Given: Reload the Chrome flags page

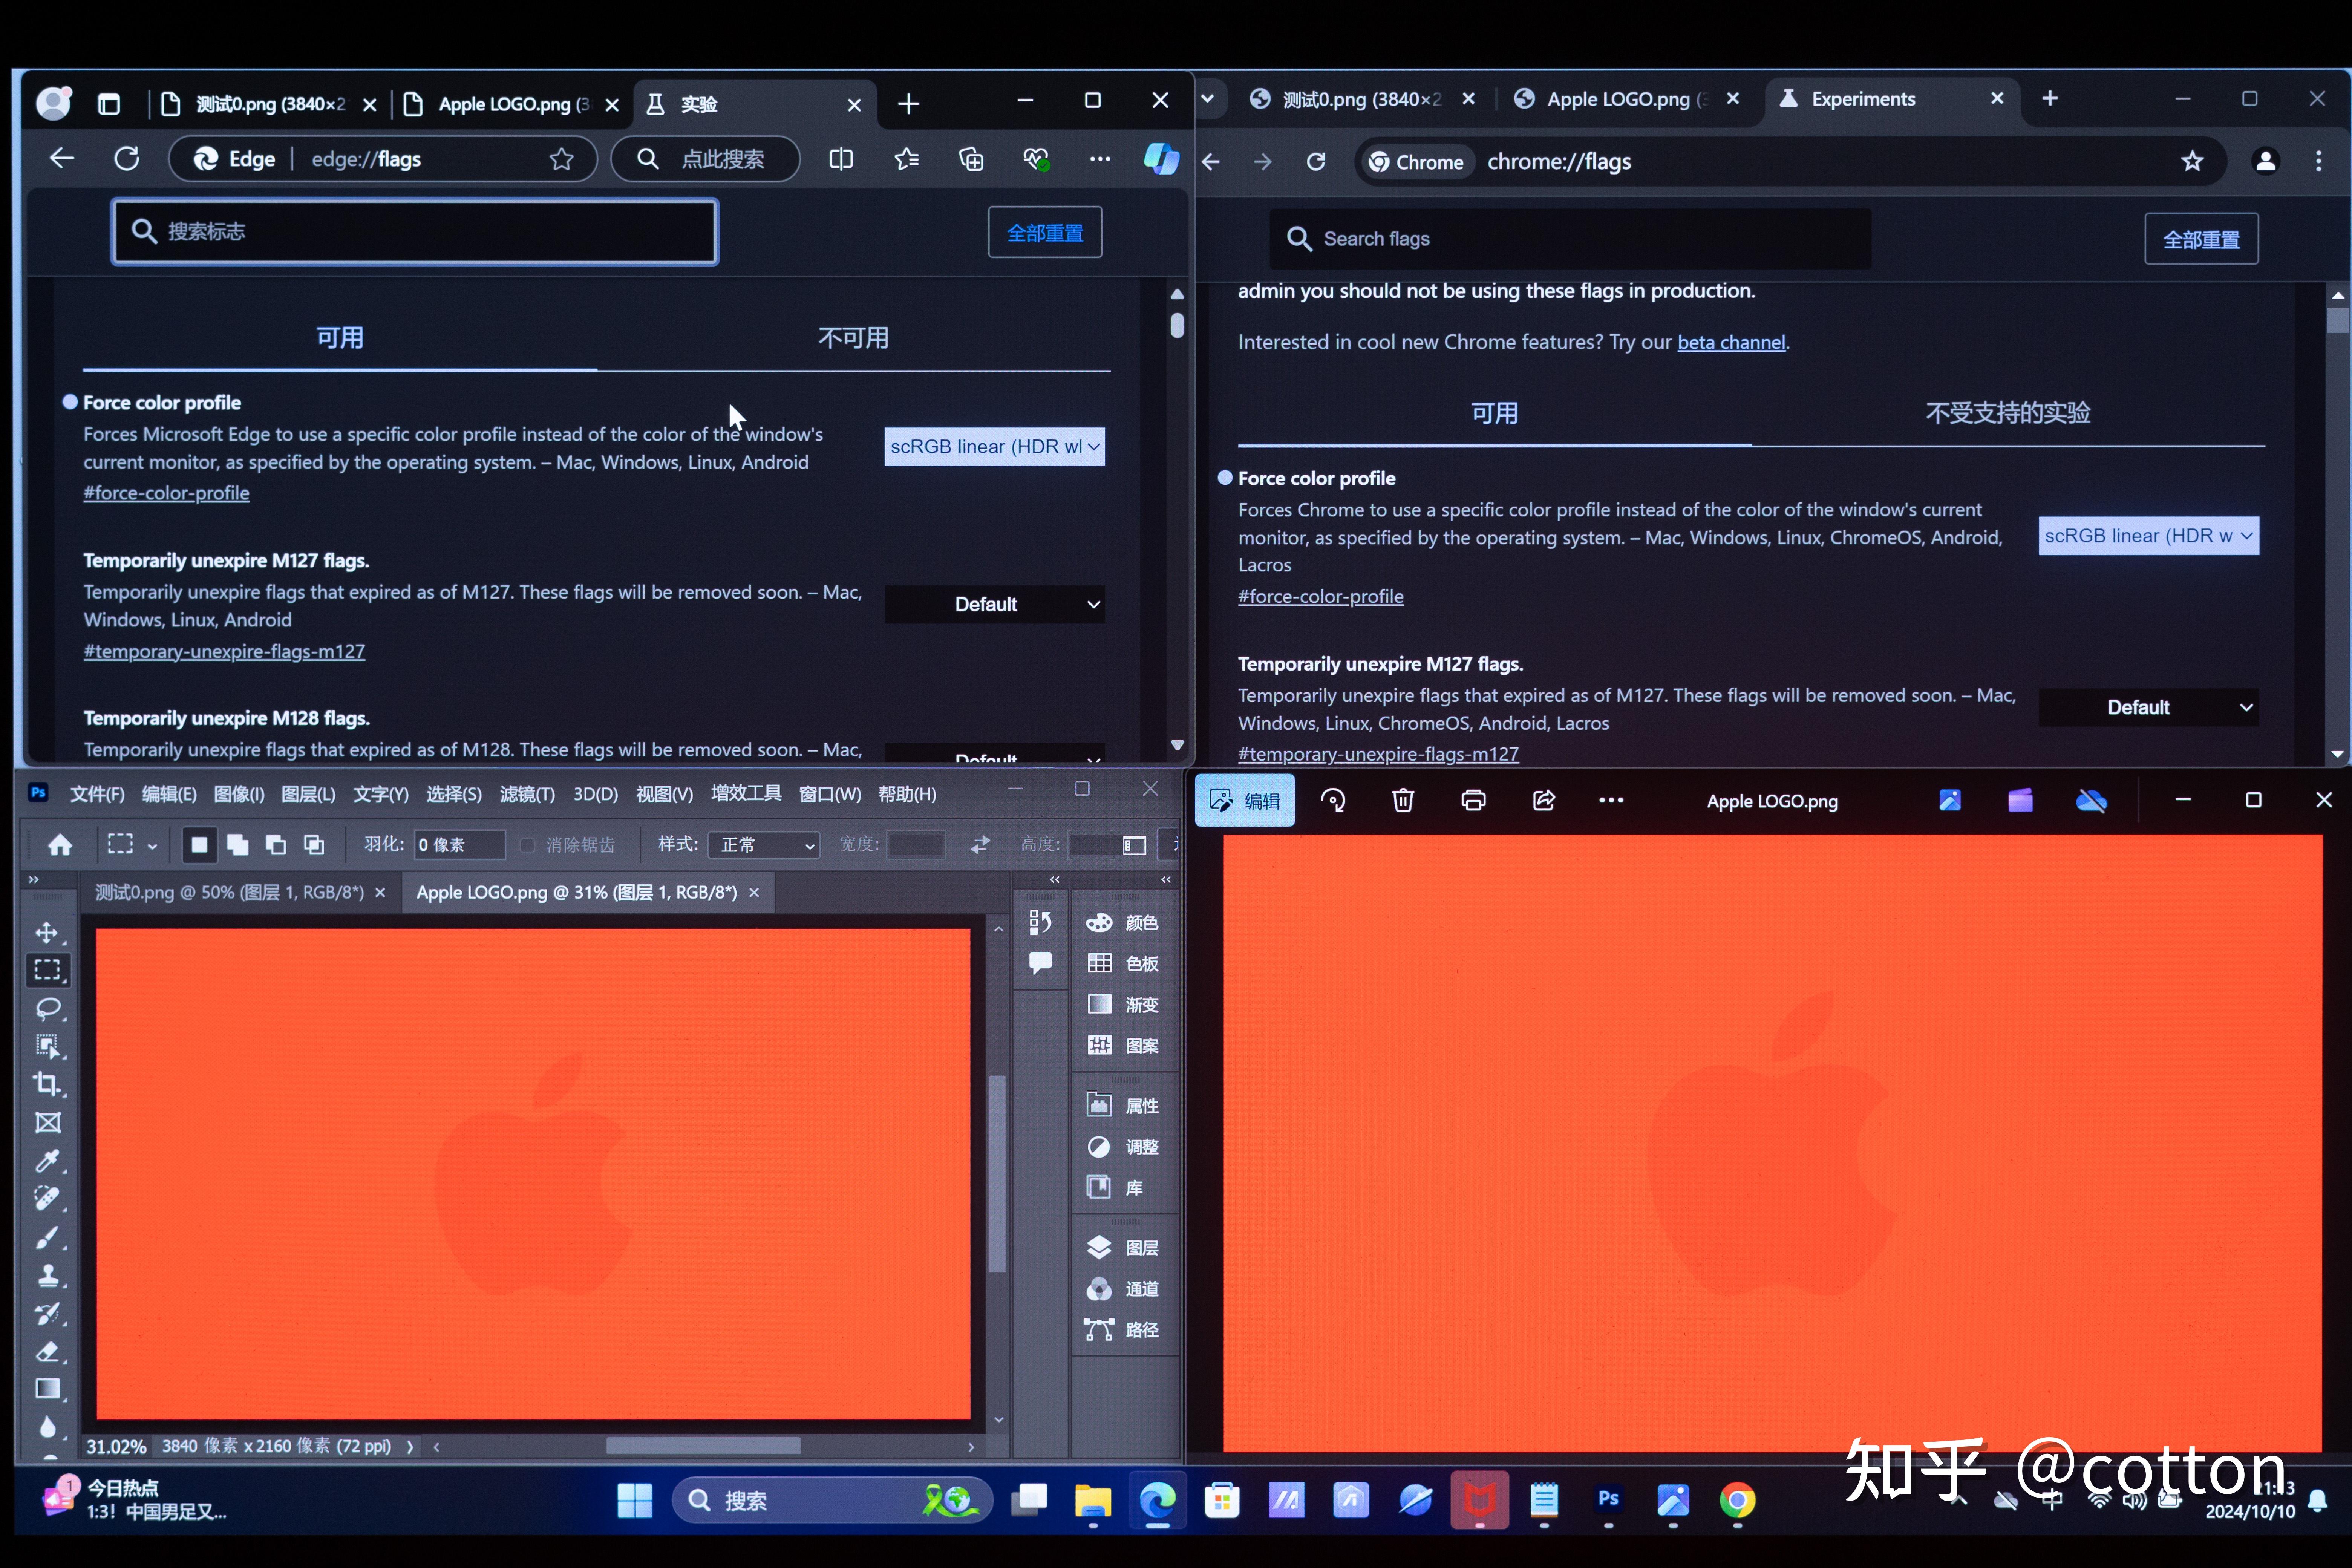Looking at the screenshot, I should pyautogui.click(x=1316, y=162).
